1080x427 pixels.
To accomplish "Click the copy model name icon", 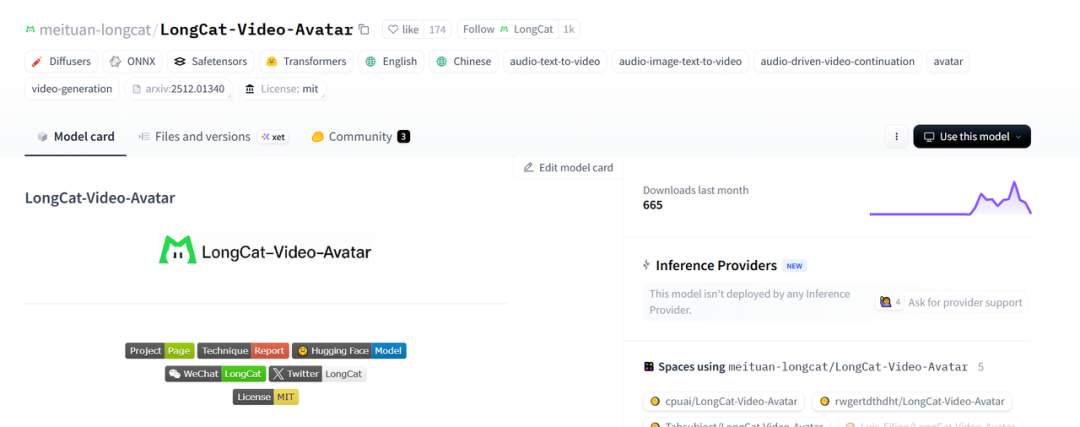I will (364, 30).
